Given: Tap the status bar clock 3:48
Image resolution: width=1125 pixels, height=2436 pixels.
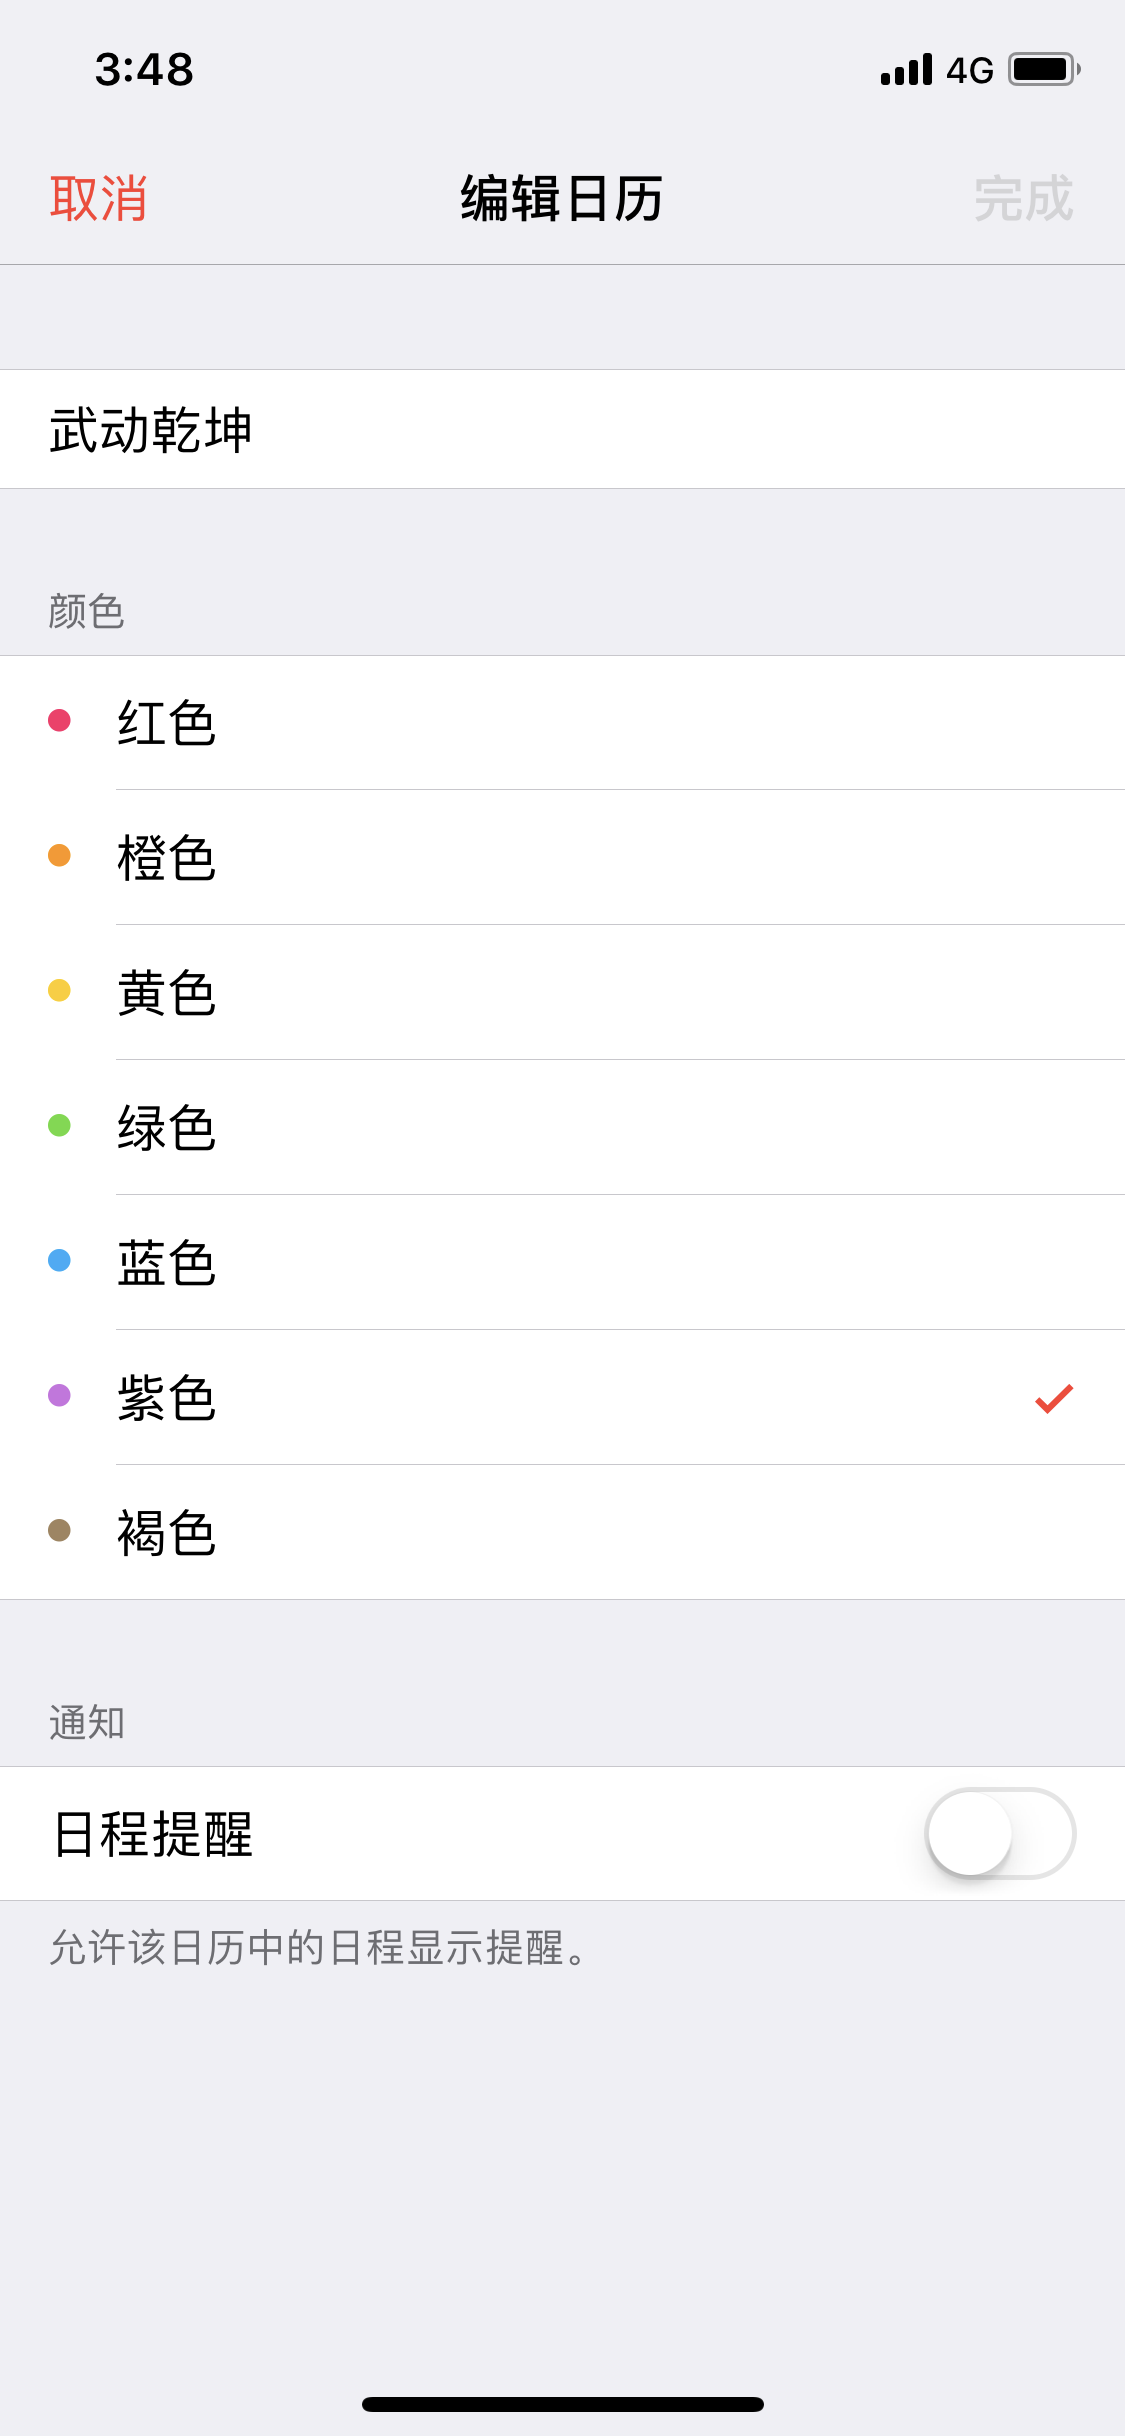Looking at the screenshot, I should pyautogui.click(x=144, y=70).
